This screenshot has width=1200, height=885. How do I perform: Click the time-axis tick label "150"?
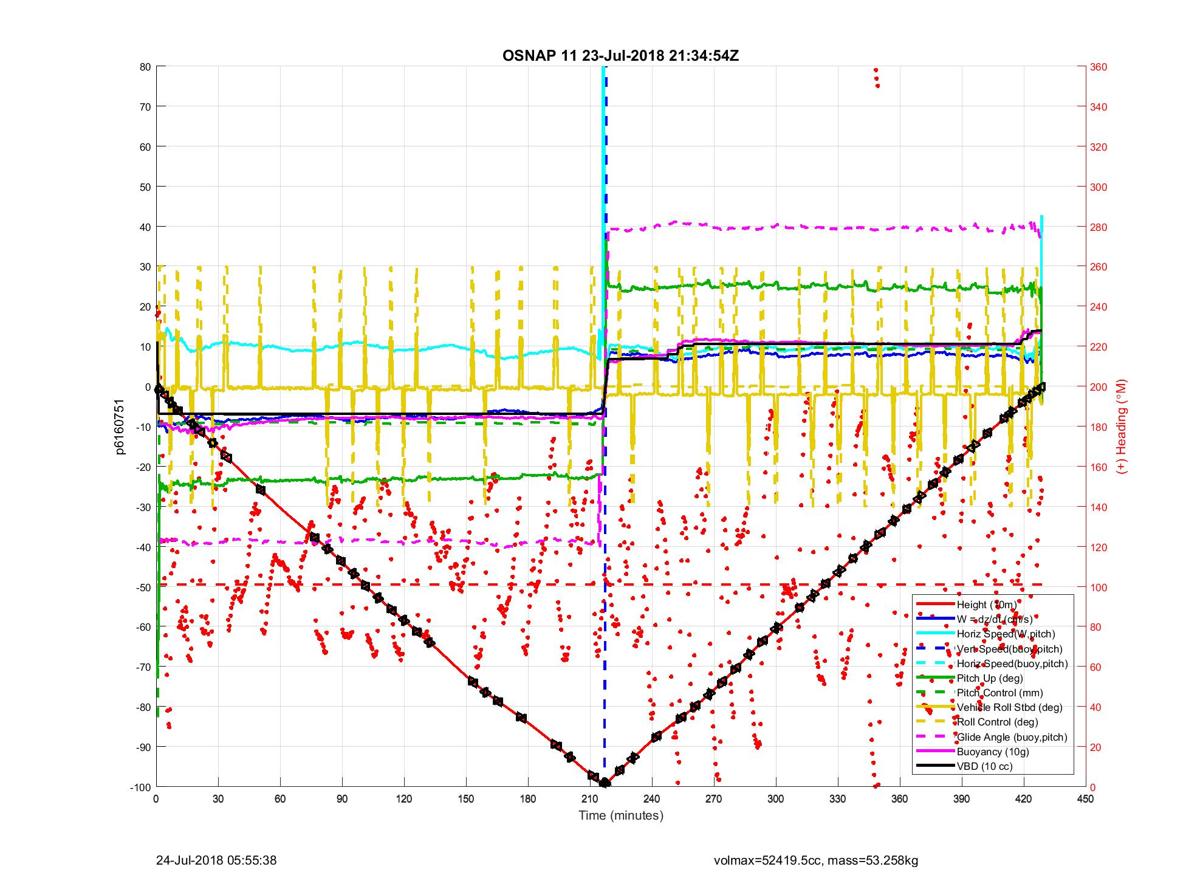point(466,799)
